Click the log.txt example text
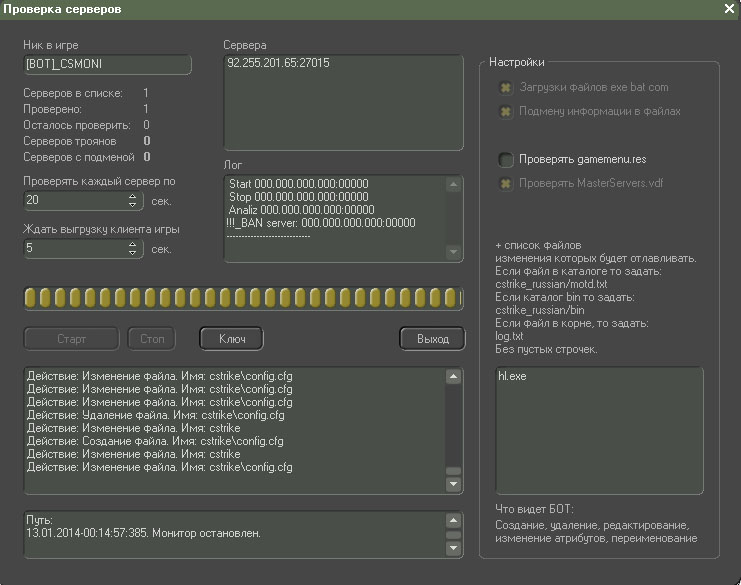 point(509,336)
